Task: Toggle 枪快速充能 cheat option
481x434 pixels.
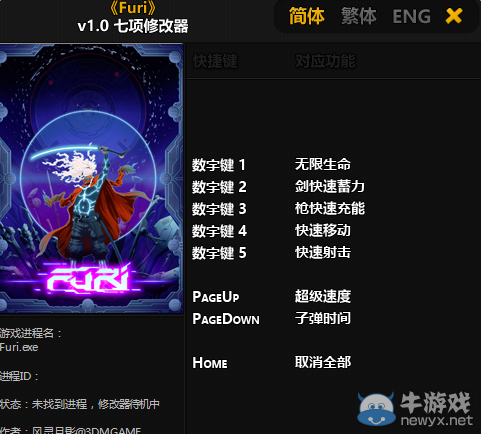Action: click(x=330, y=208)
